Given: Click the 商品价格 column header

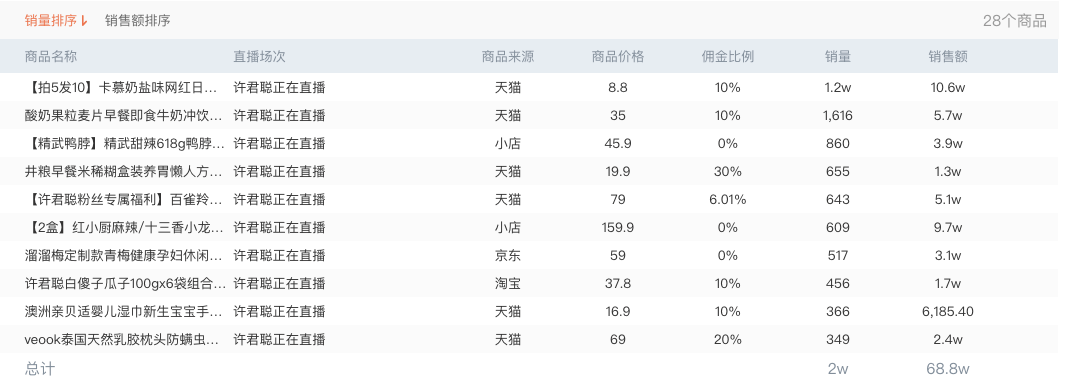Looking at the screenshot, I should [617, 56].
